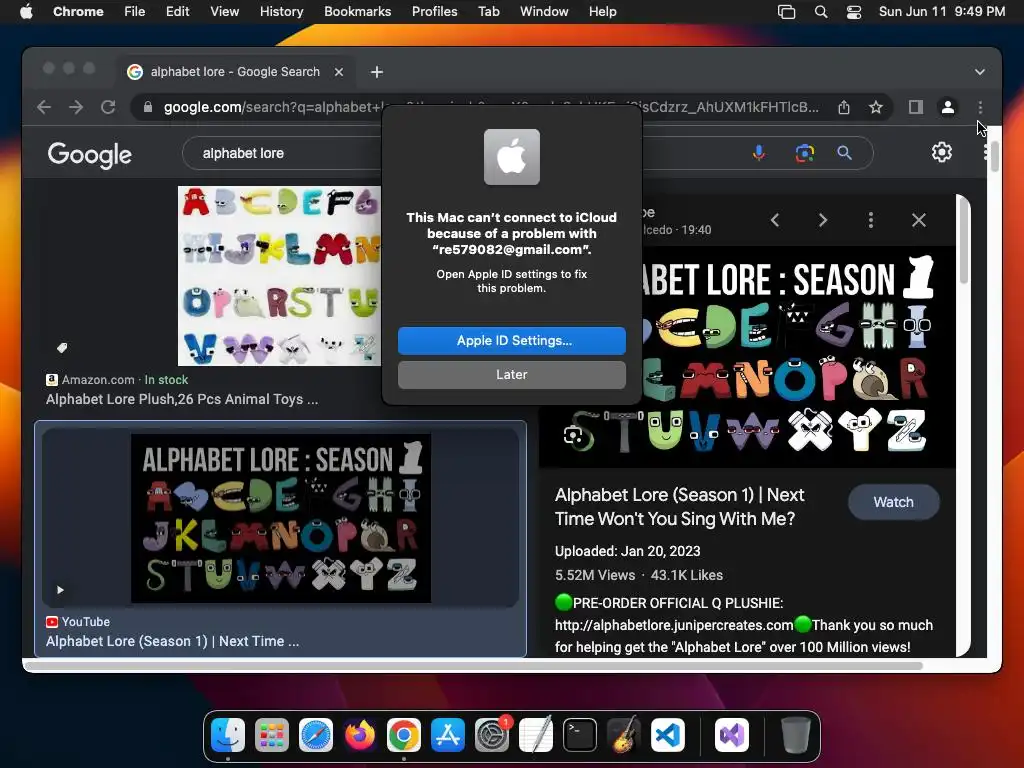Open Spotlight search in the menu bar
Image resolution: width=1024 pixels, height=768 pixels.
[x=821, y=12]
